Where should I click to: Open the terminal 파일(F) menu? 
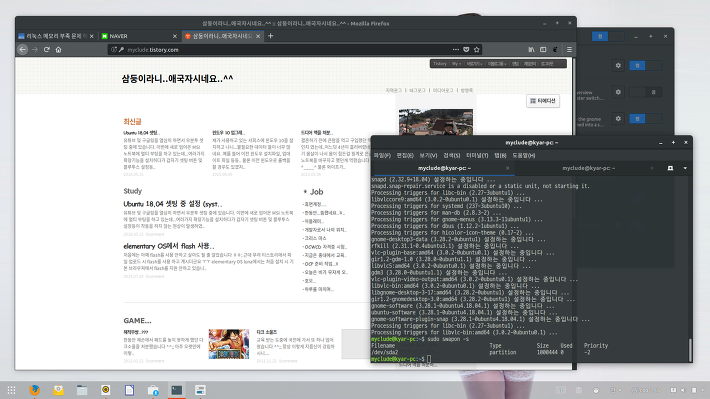(x=382, y=155)
